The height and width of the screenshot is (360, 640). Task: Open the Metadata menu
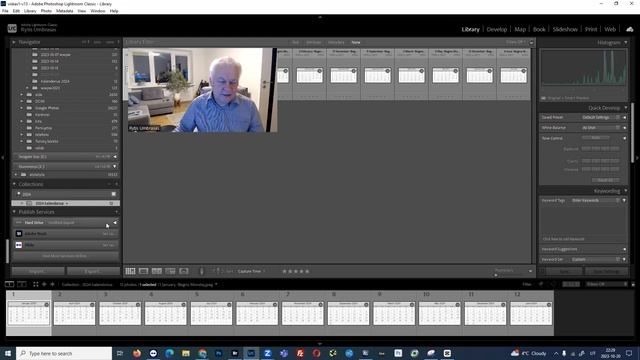point(64,11)
